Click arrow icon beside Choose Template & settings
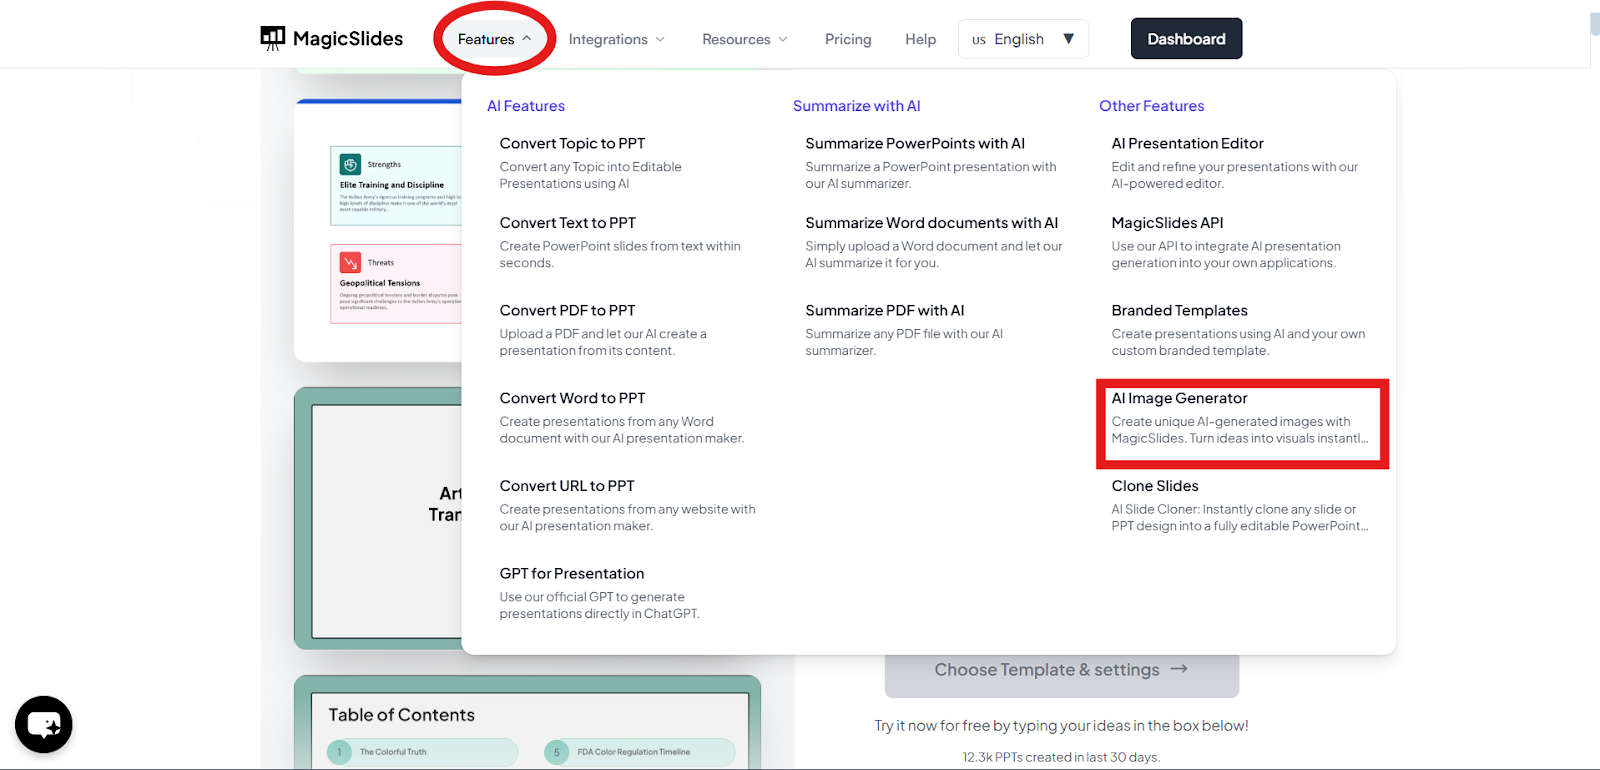This screenshot has height=770, width=1600. [1179, 669]
